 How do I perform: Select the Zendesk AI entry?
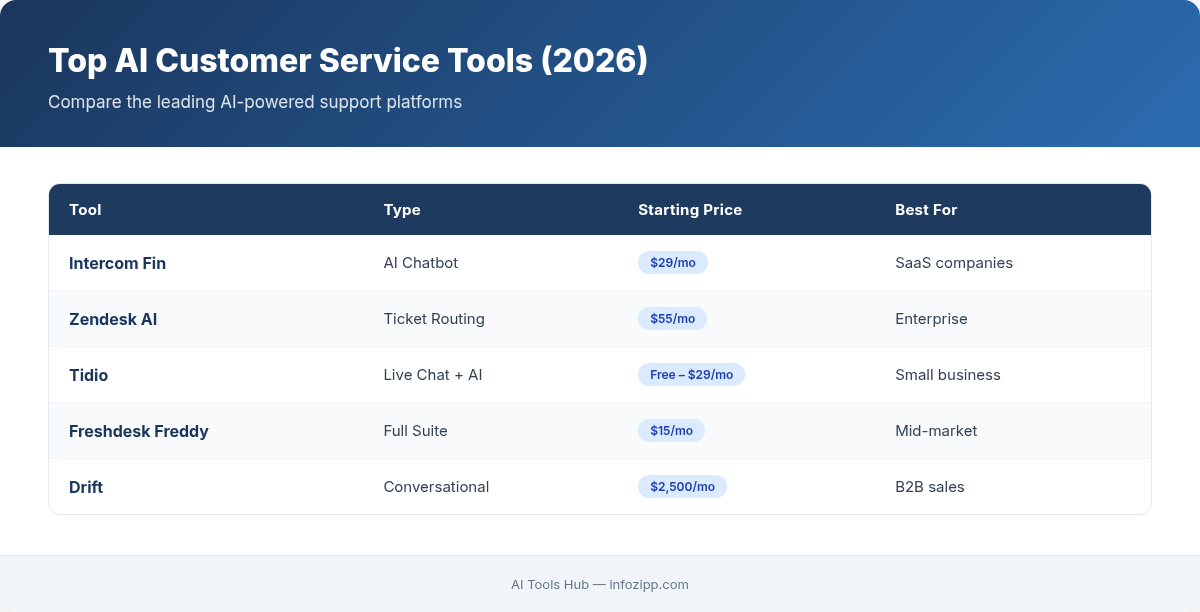[x=113, y=319]
